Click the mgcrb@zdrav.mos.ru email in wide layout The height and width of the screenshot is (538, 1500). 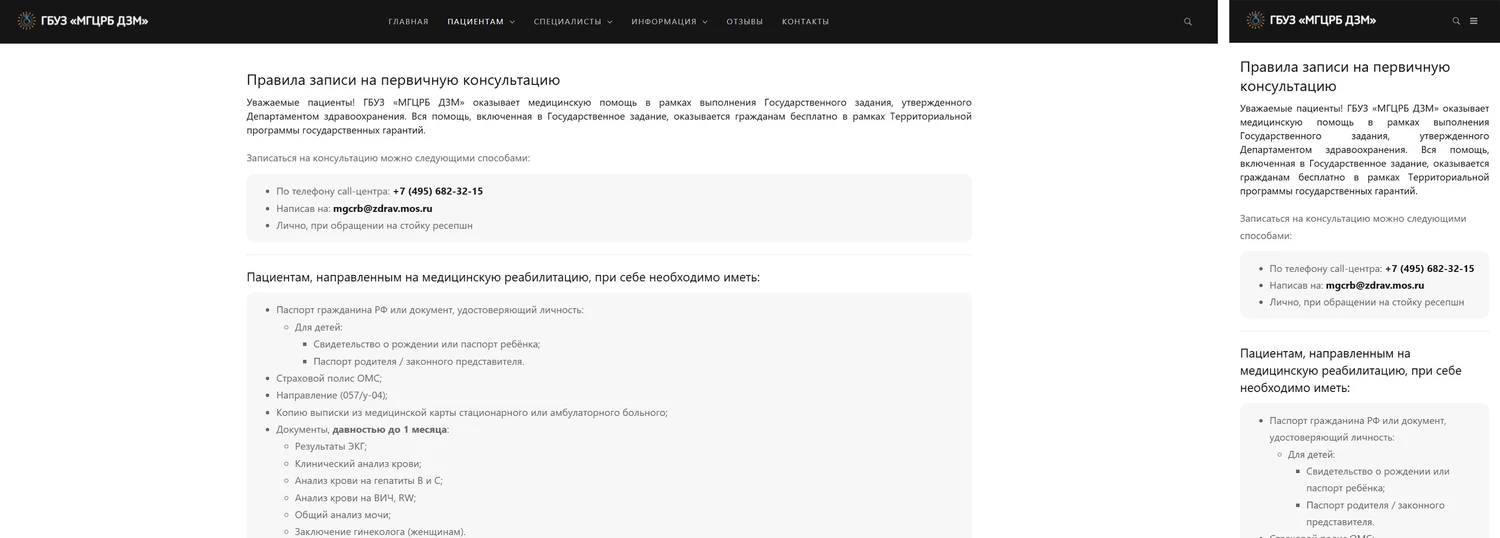(x=382, y=209)
